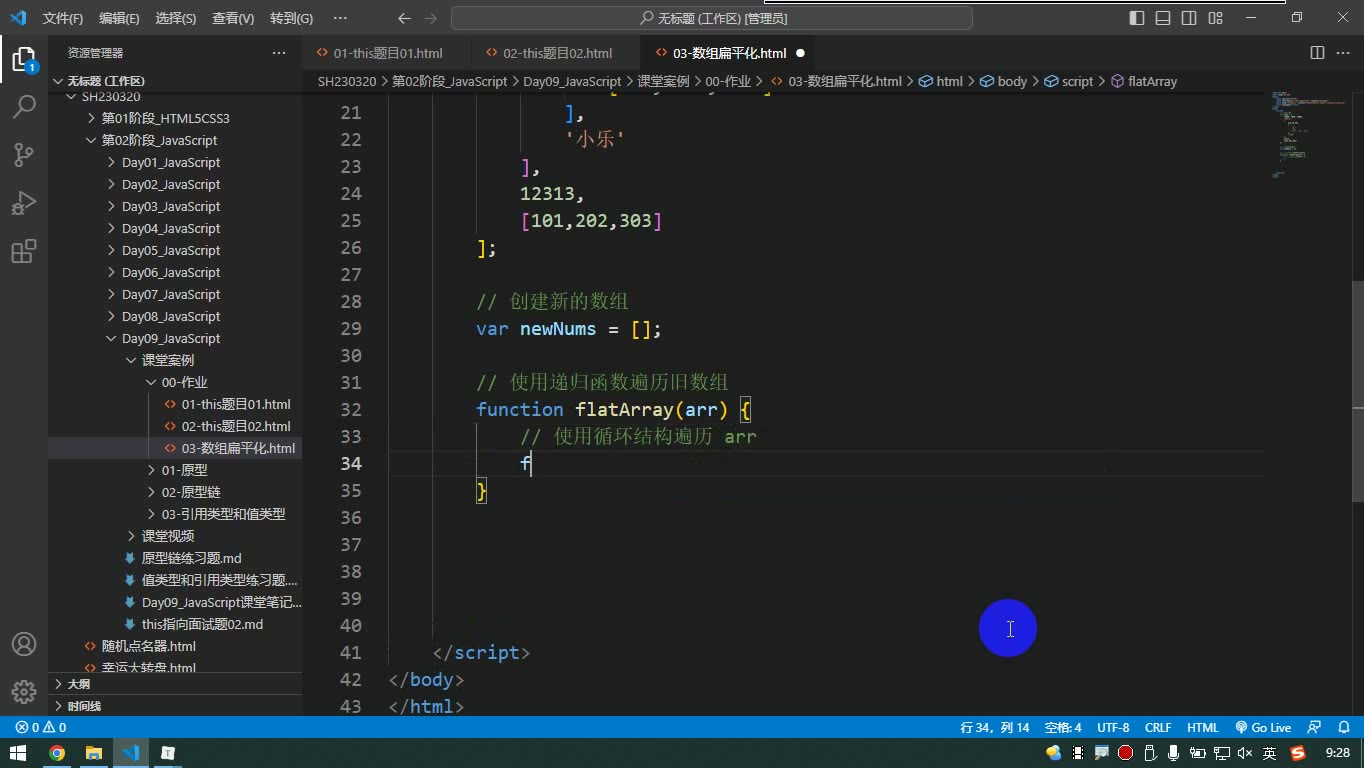Viewport: 1364px width, 768px height.
Task: Open the 选择(S) menu
Action: click(x=176, y=19)
